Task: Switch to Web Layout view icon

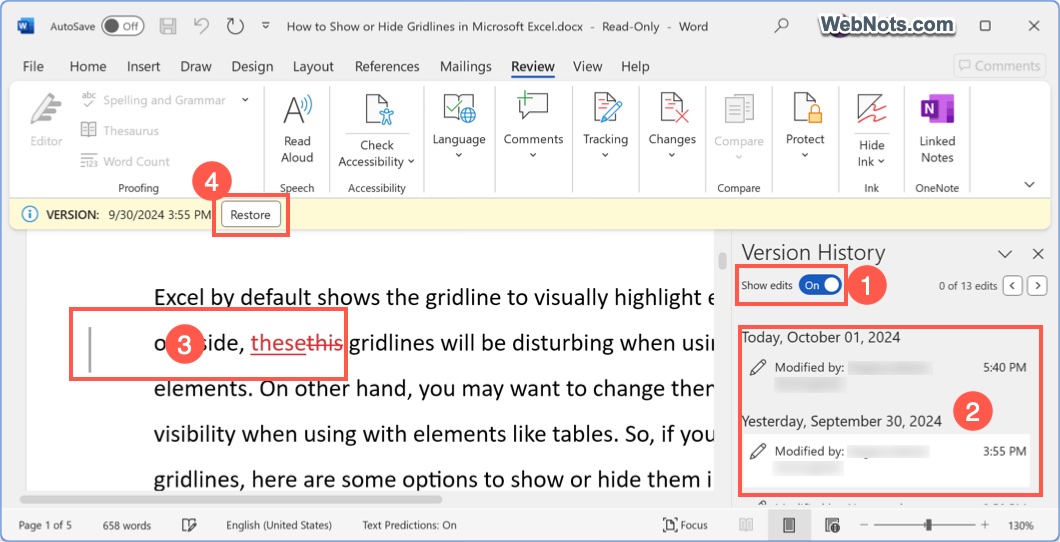Action: tap(832, 525)
